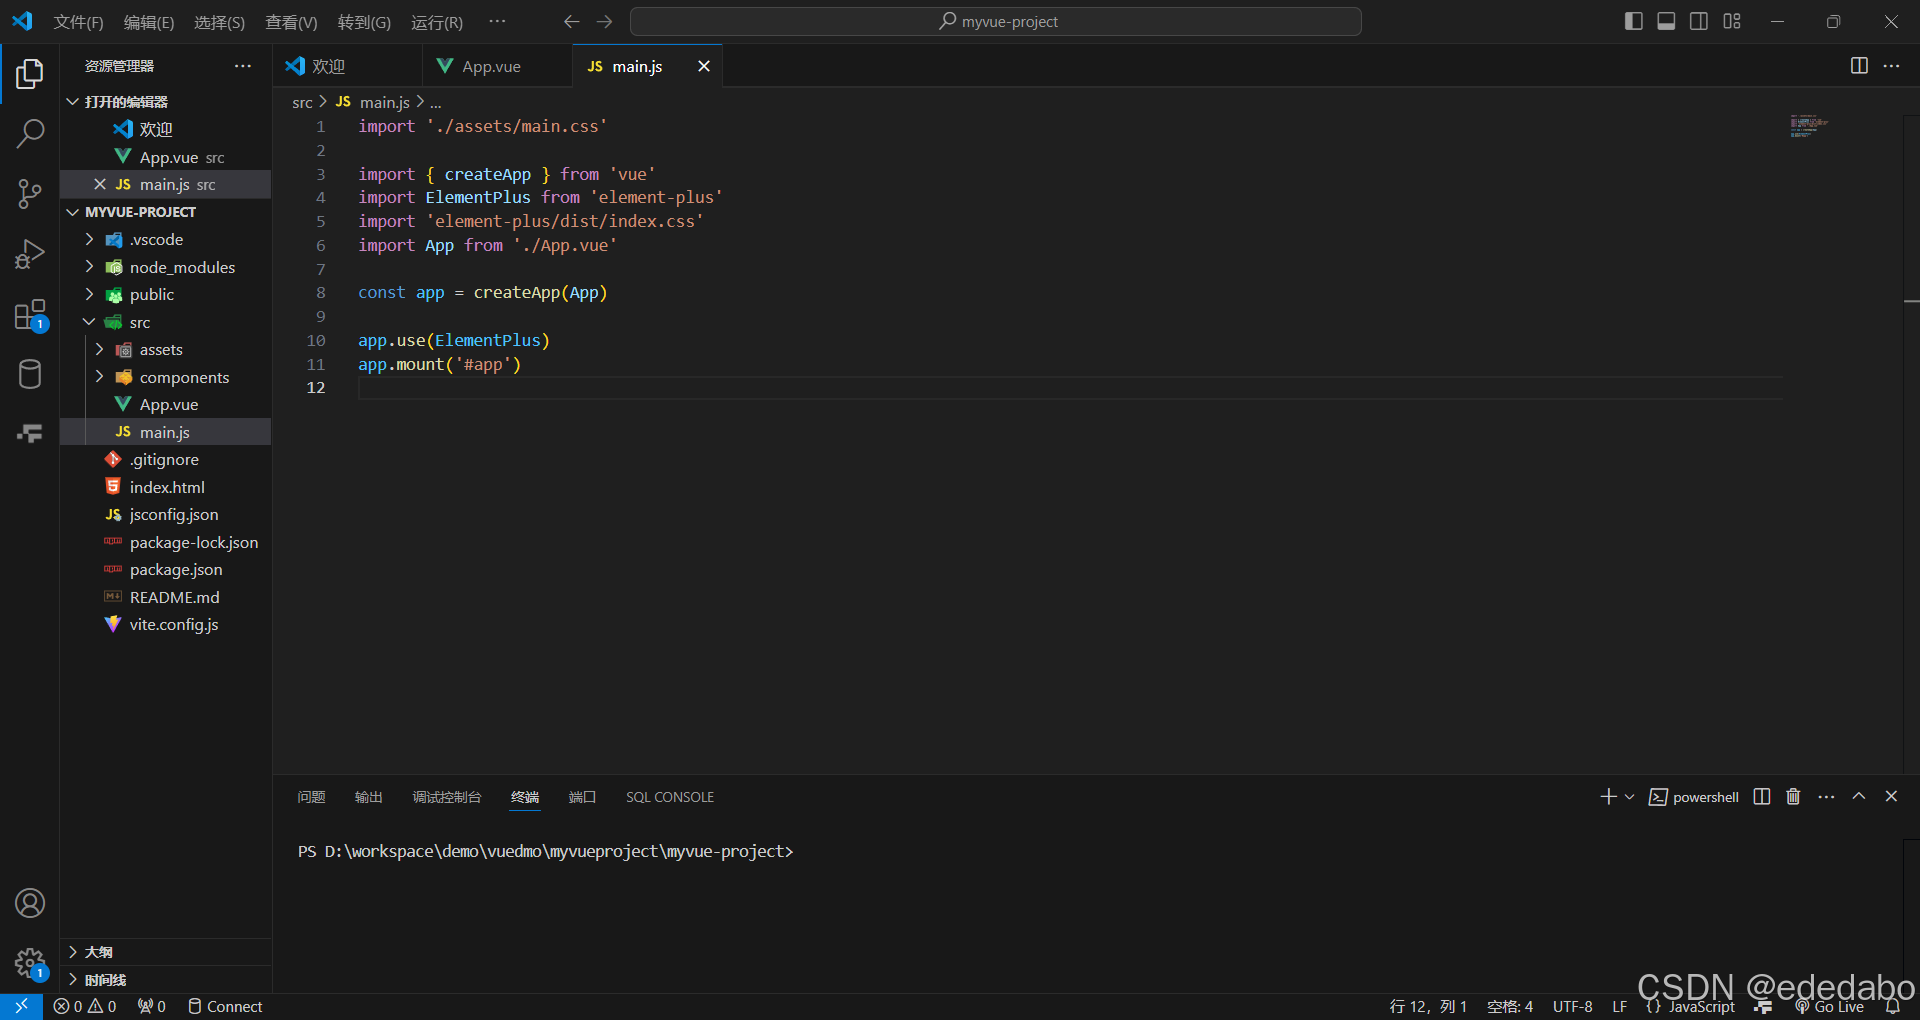
Task: Switch to the Debug Console tab
Action: [x=447, y=797]
